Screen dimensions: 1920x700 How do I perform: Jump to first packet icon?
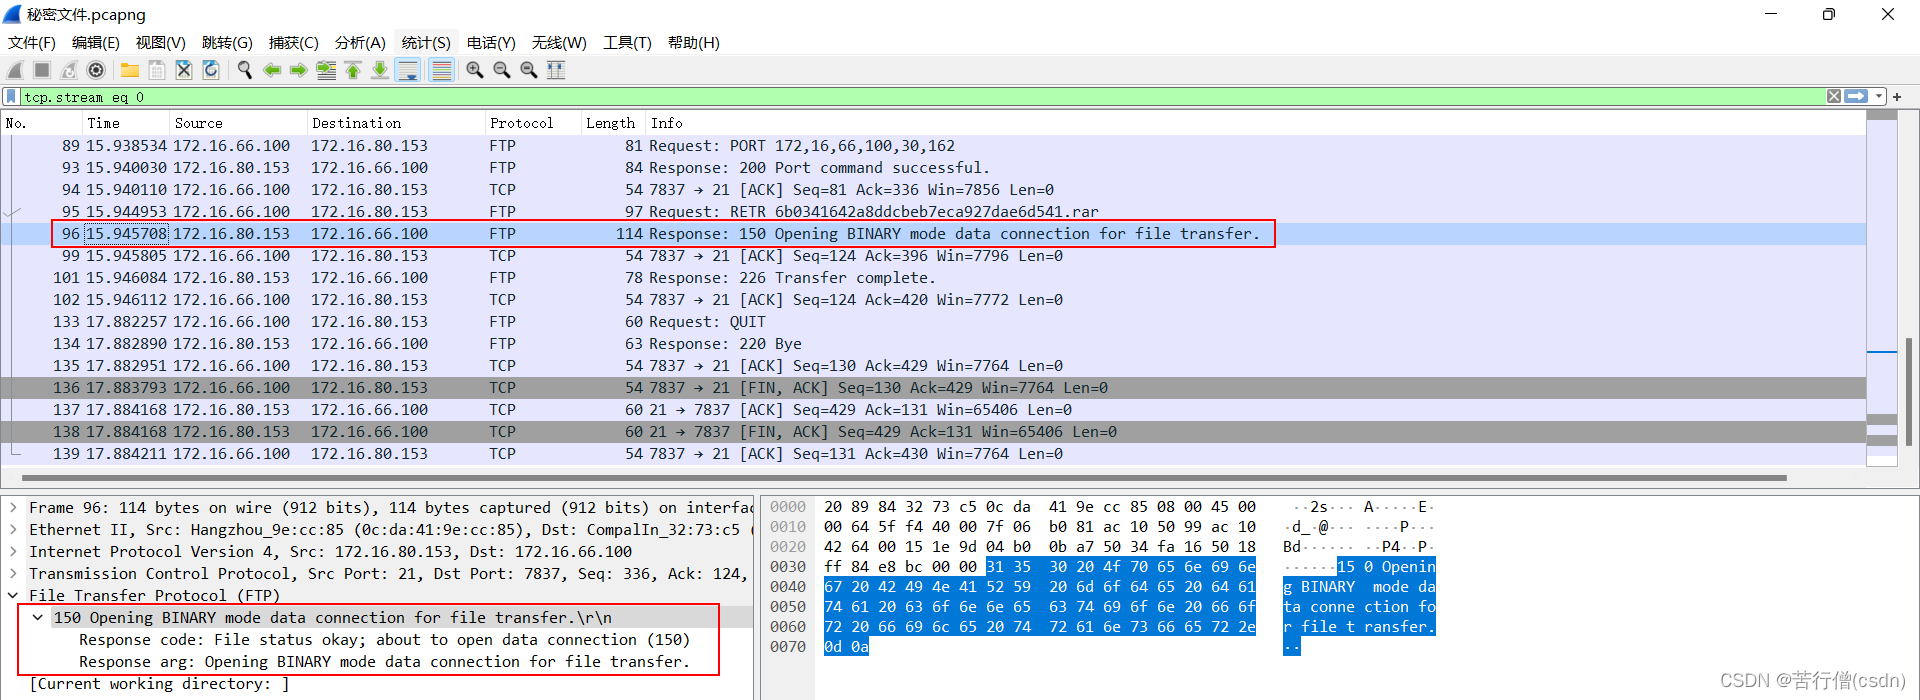353,70
